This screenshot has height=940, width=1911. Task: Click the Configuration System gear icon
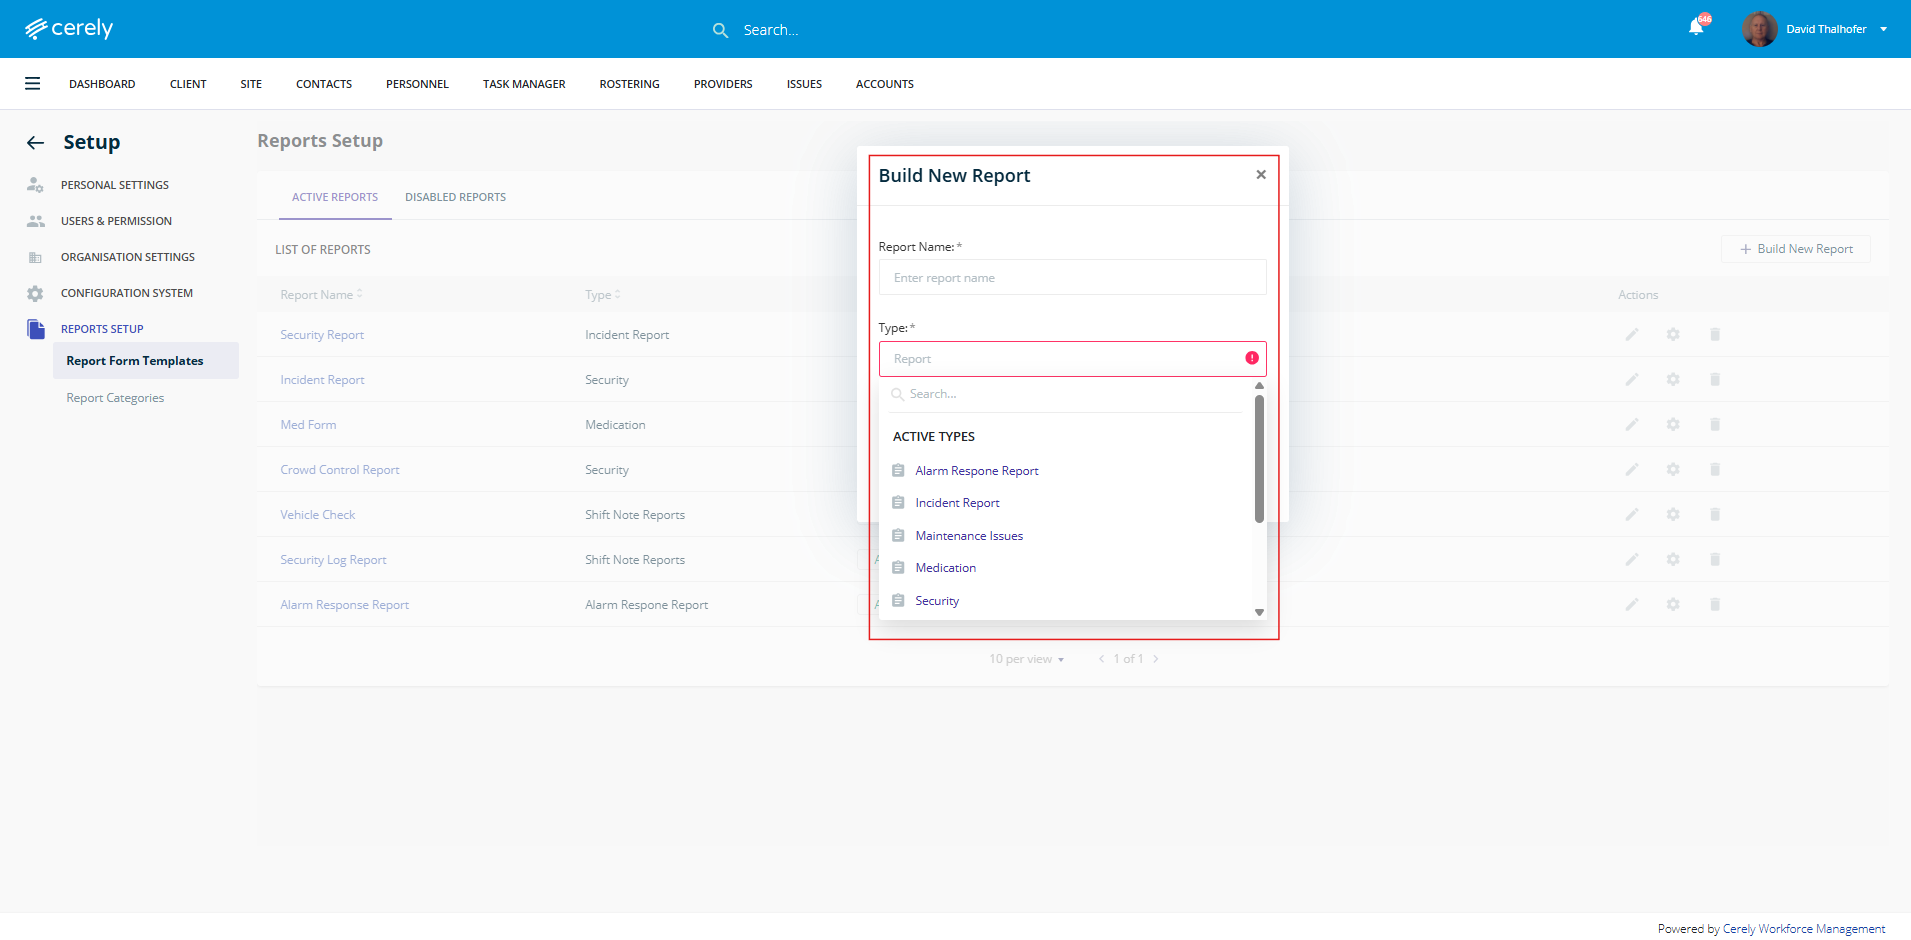point(35,293)
